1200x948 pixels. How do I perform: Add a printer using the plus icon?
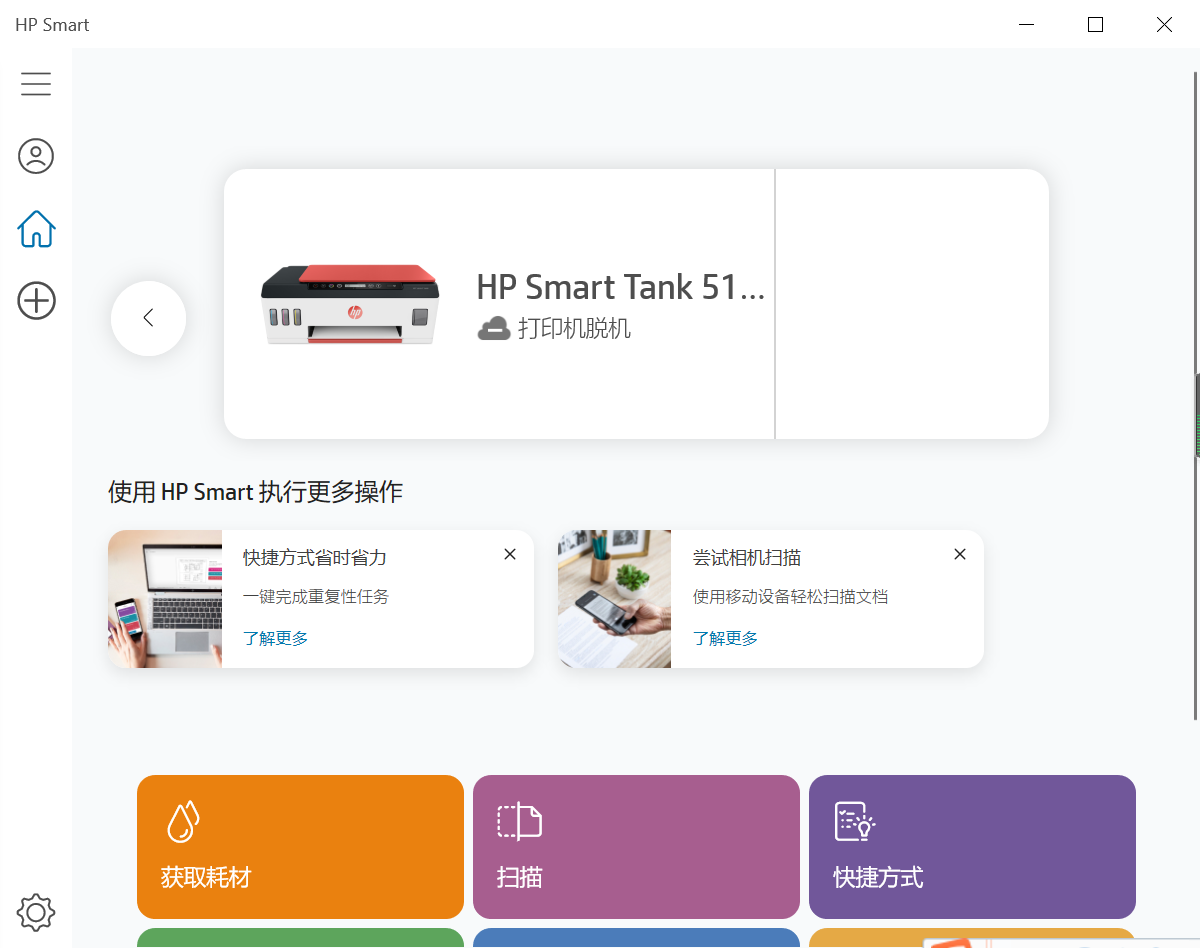(x=36, y=300)
